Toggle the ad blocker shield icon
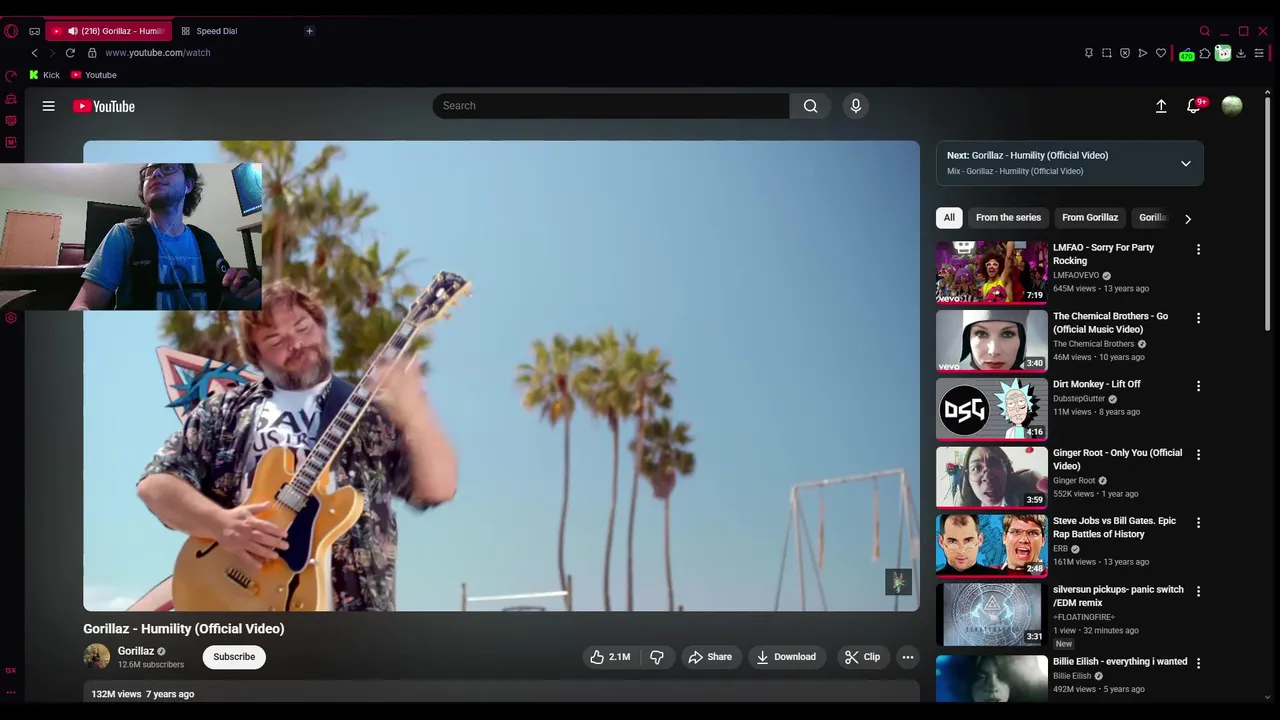Viewport: 1280px width, 720px height. 1125,53
